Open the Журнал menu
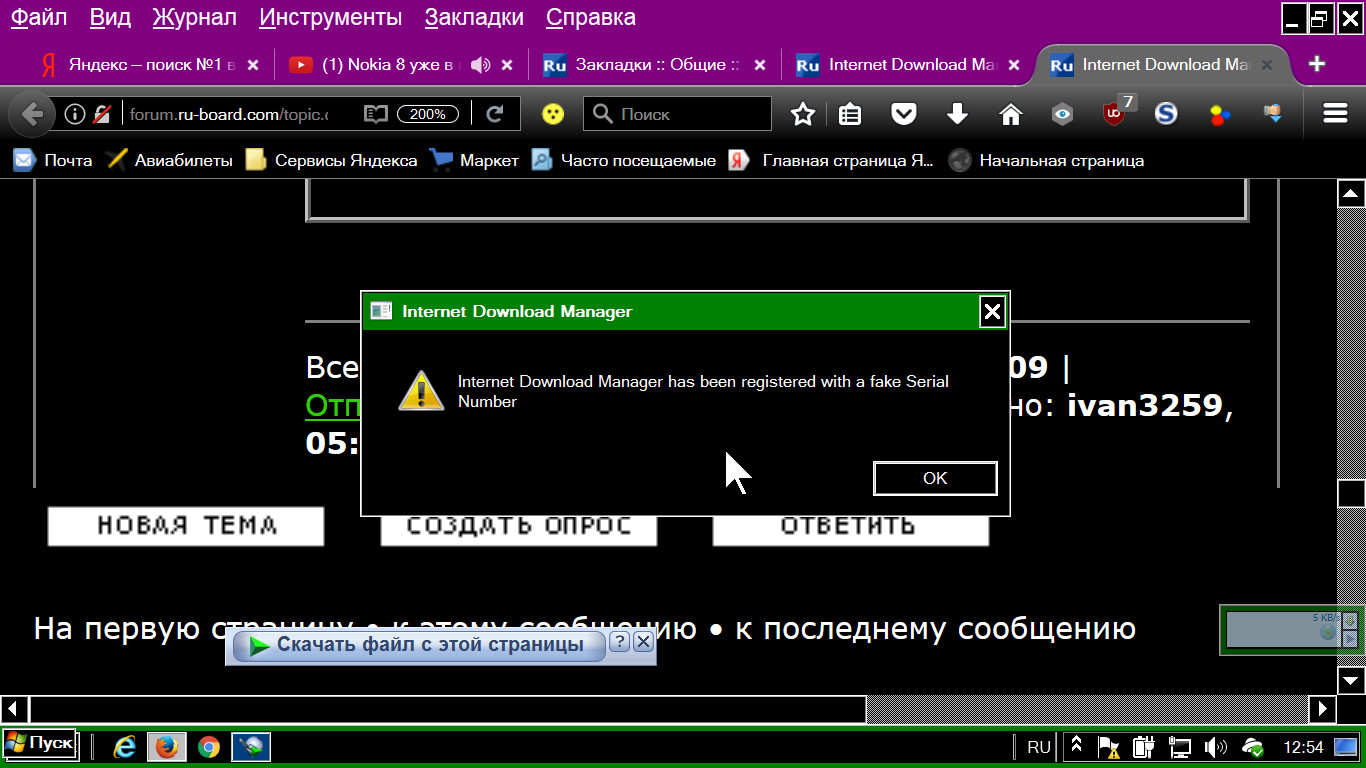The height and width of the screenshot is (768, 1366). tap(195, 17)
